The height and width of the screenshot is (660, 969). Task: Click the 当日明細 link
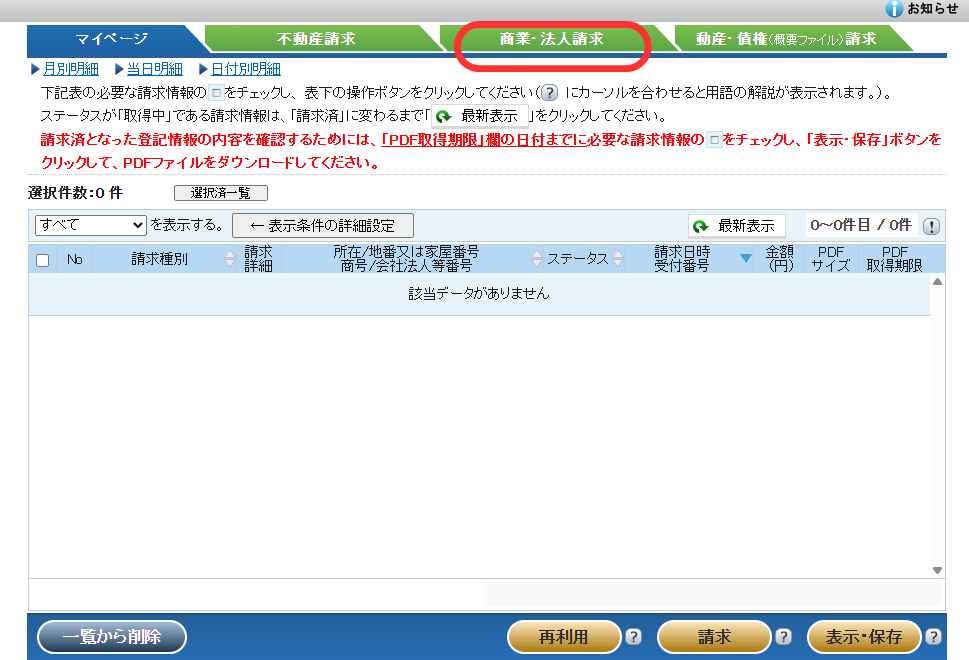(154, 69)
